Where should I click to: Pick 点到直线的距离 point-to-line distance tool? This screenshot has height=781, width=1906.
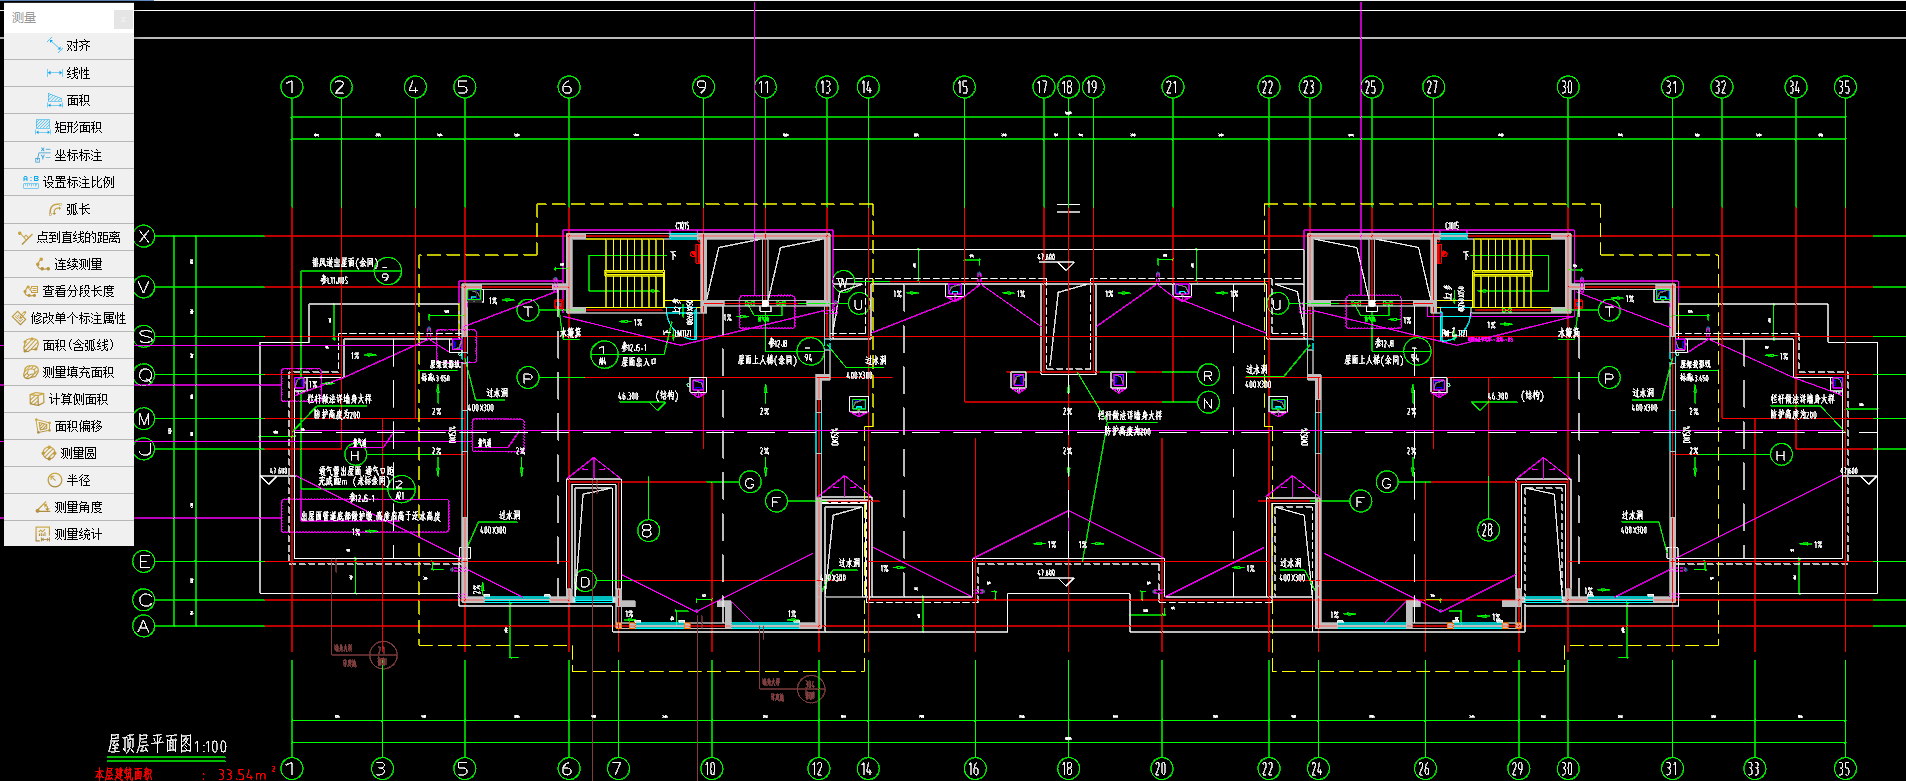(69, 237)
